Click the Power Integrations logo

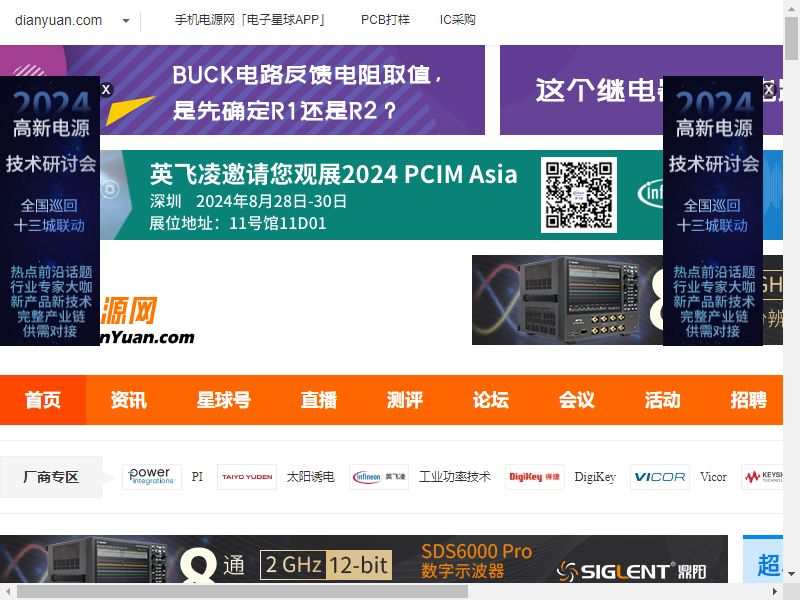coord(152,477)
